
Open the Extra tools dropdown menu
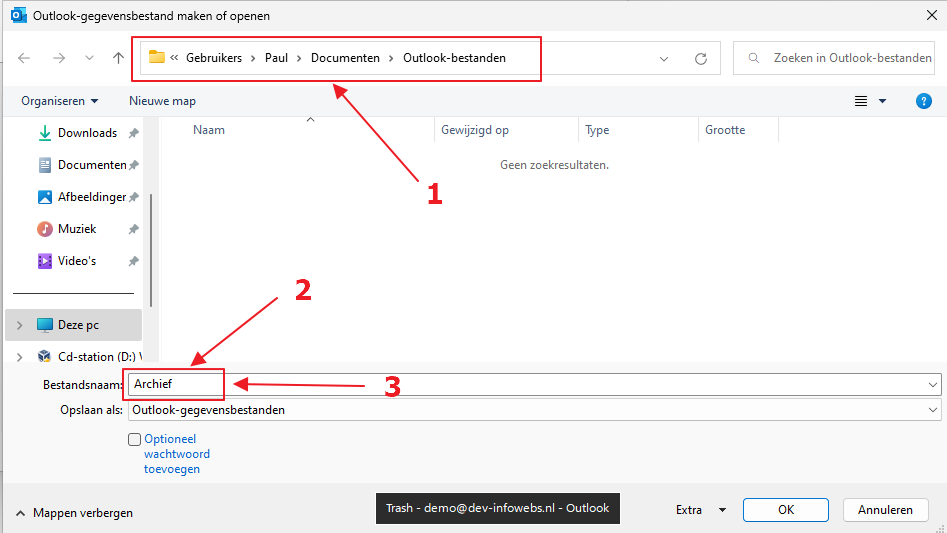click(x=700, y=509)
